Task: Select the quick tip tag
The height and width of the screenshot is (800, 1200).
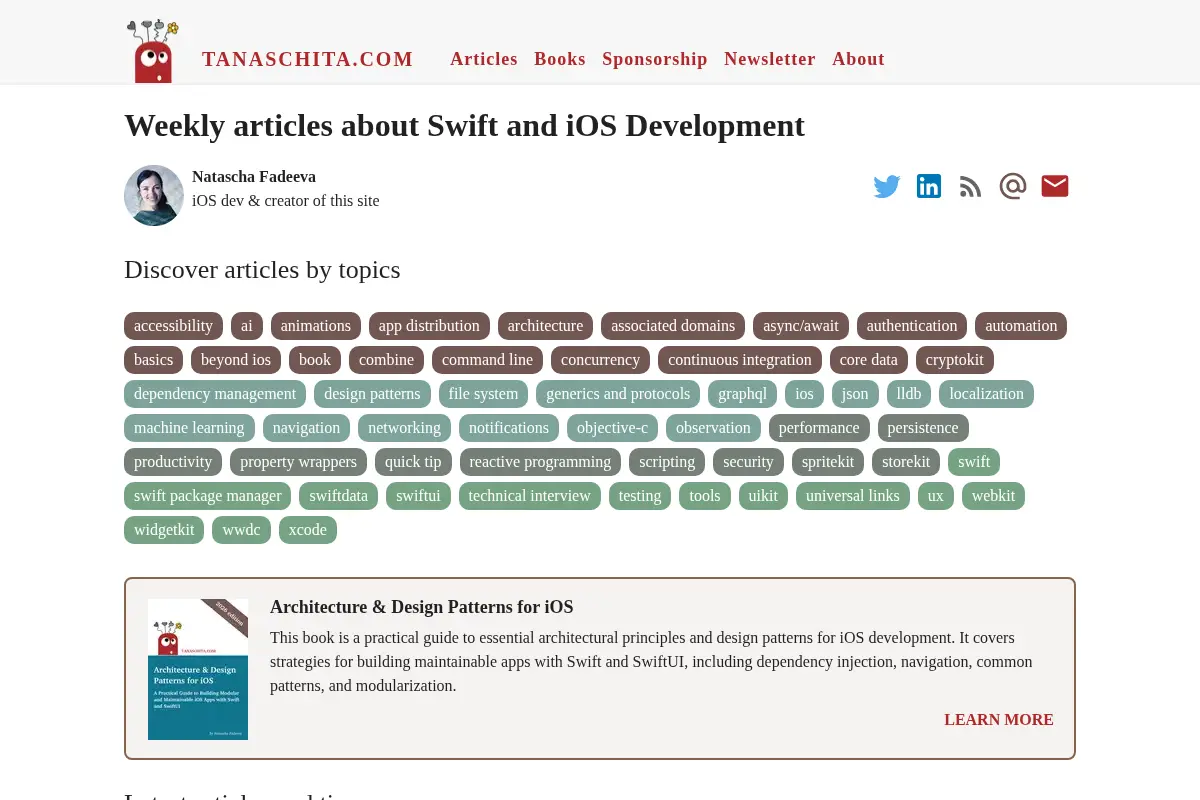Action: click(413, 462)
